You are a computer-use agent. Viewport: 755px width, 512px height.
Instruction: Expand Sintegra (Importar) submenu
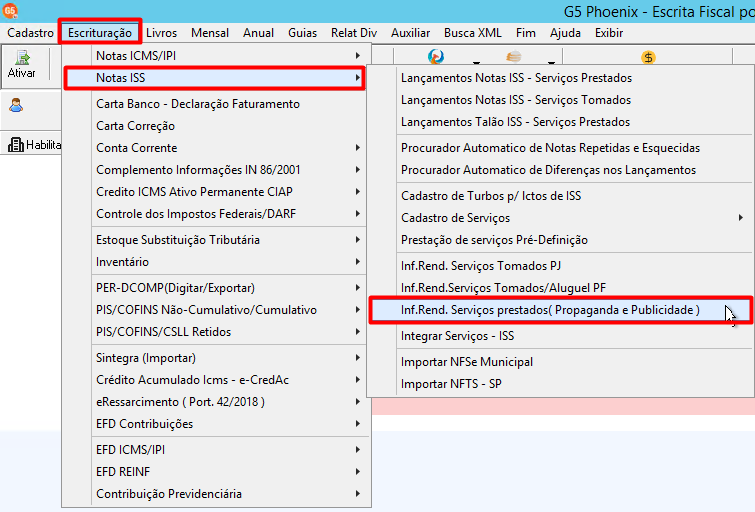(x=215, y=358)
